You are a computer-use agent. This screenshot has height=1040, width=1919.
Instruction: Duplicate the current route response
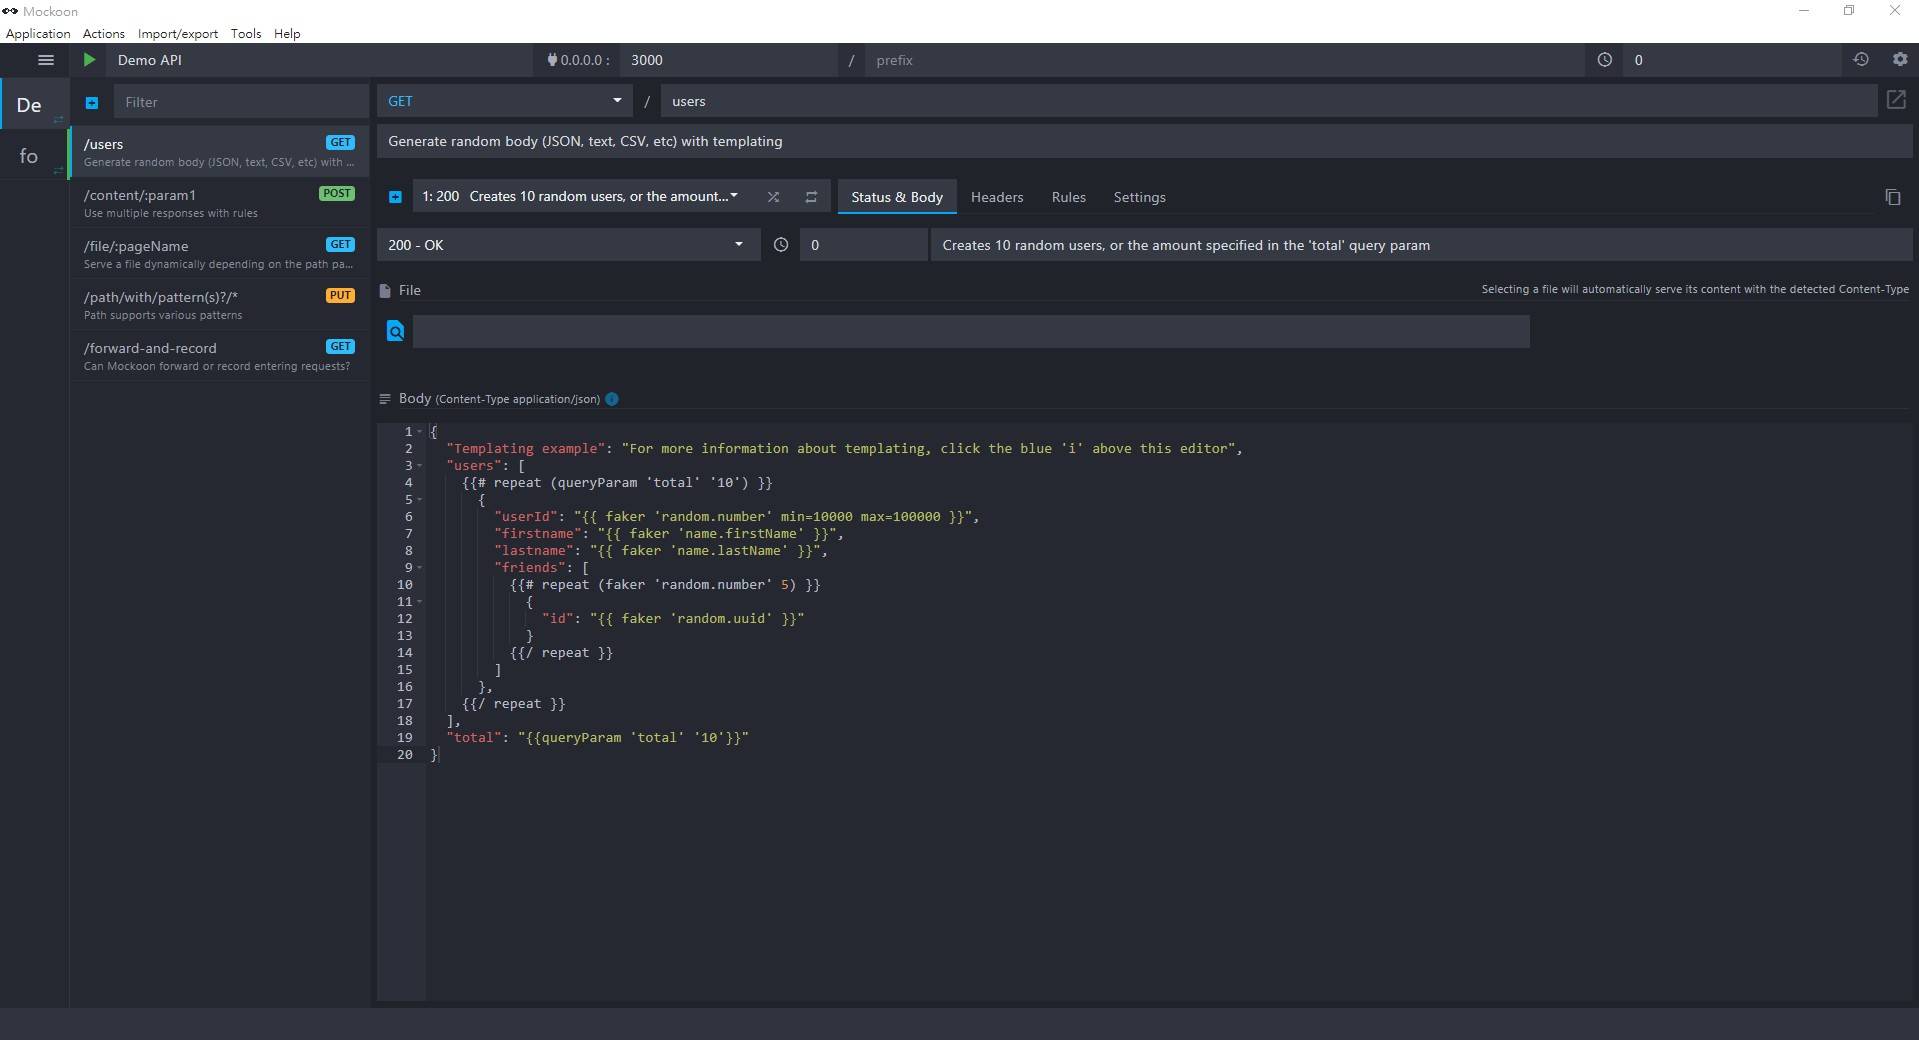pos(1892,197)
